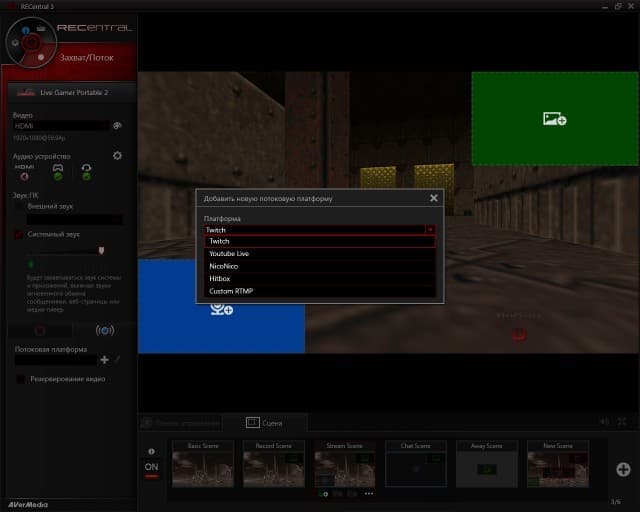Select the Basic Scene thumbnail
The width and height of the screenshot is (640, 512).
pyautogui.click(x=203, y=464)
